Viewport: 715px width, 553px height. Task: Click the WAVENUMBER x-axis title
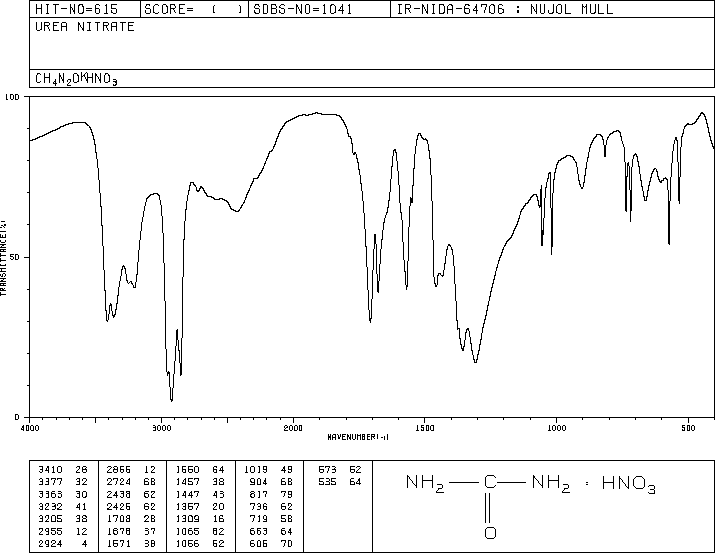click(x=358, y=437)
